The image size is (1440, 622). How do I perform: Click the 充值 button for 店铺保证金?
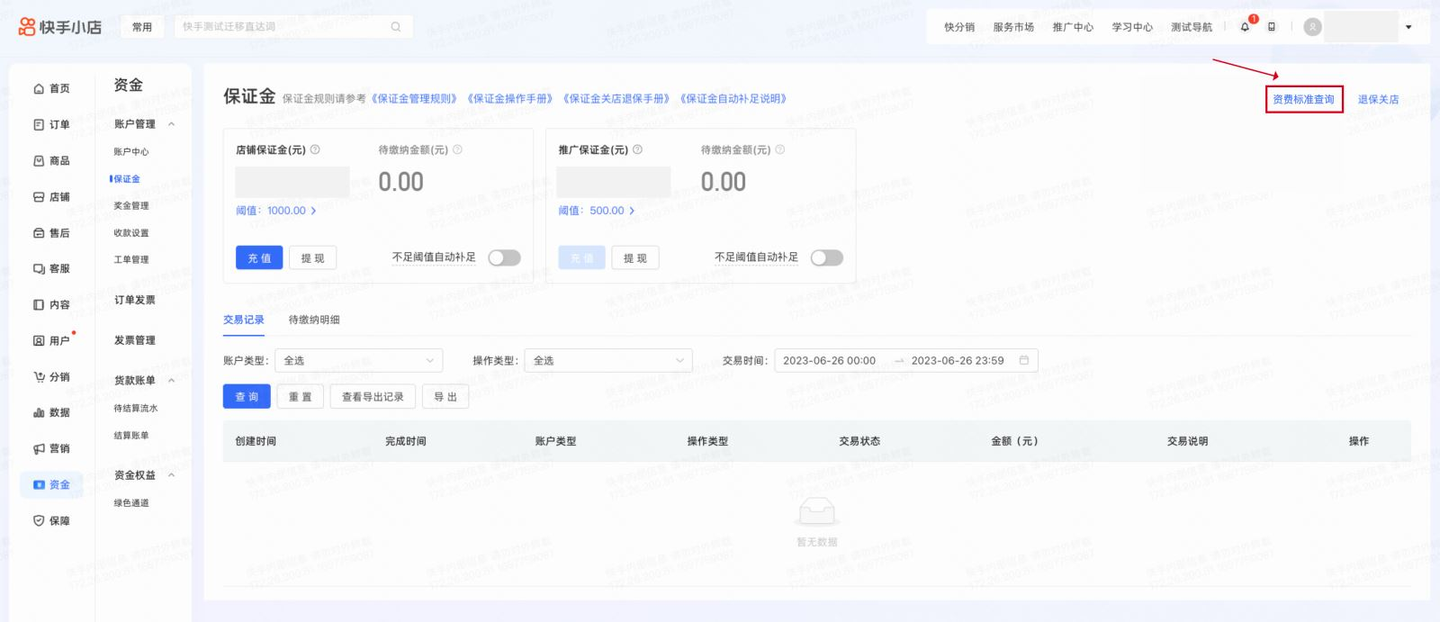point(259,257)
